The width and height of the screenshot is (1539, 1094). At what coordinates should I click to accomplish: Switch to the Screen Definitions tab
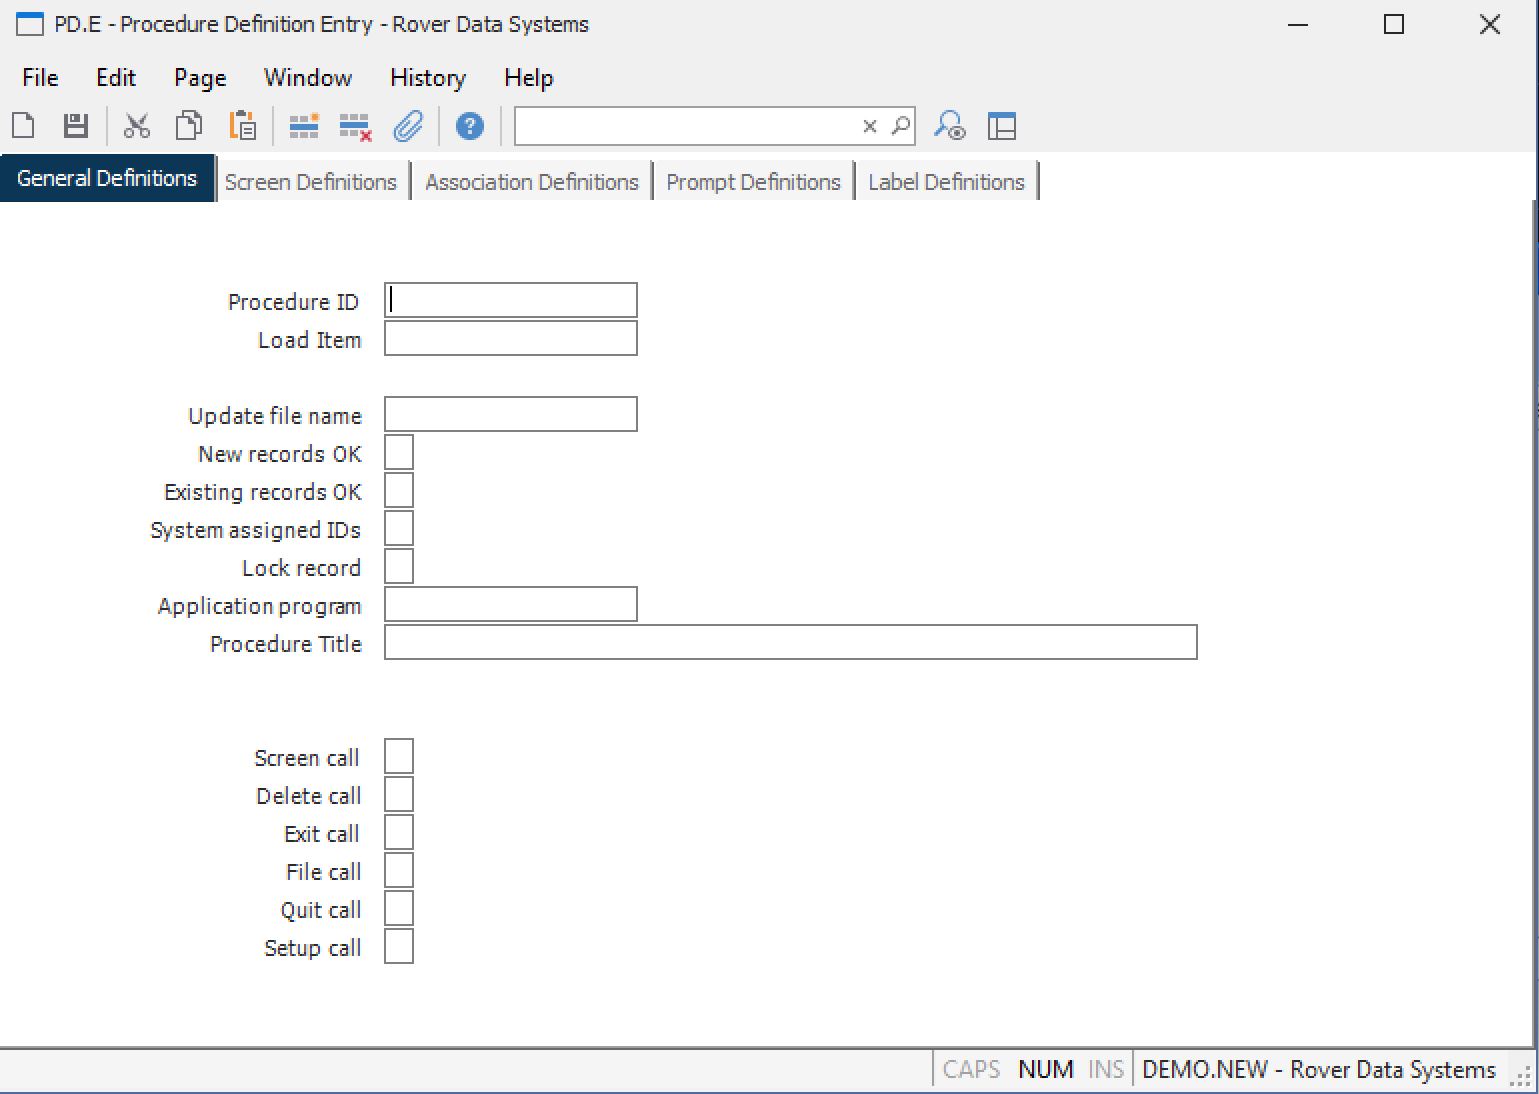311,182
